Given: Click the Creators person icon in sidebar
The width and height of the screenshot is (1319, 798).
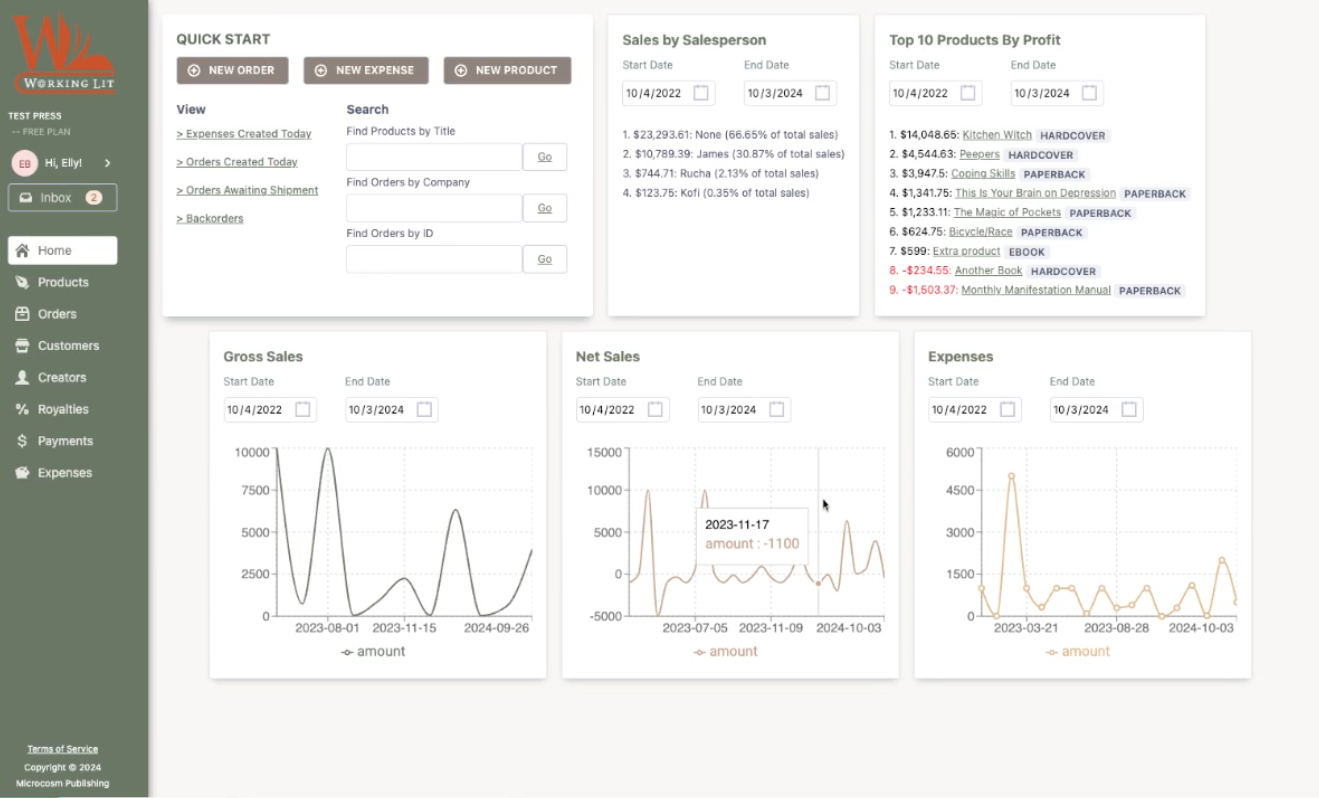Looking at the screenshot, I should click(22, 378).
